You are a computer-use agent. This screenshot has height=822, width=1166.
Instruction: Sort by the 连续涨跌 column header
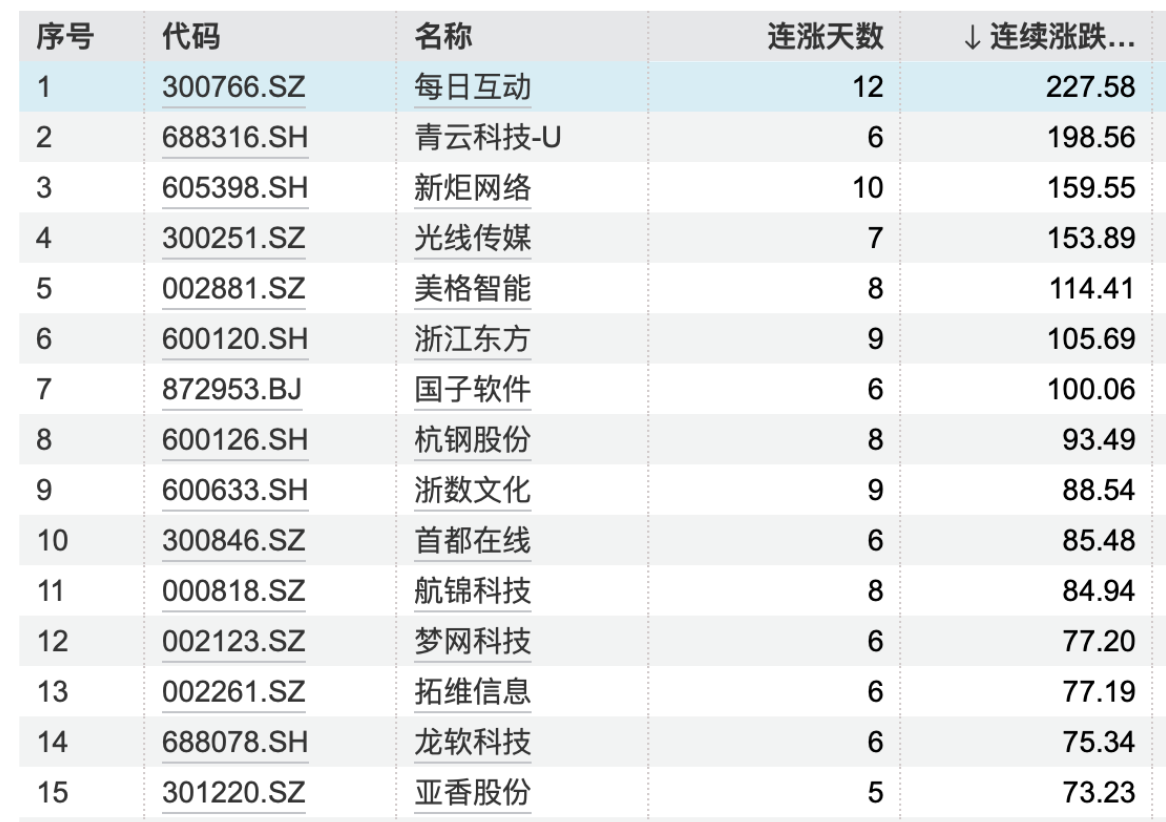(x=1048, y=37)
